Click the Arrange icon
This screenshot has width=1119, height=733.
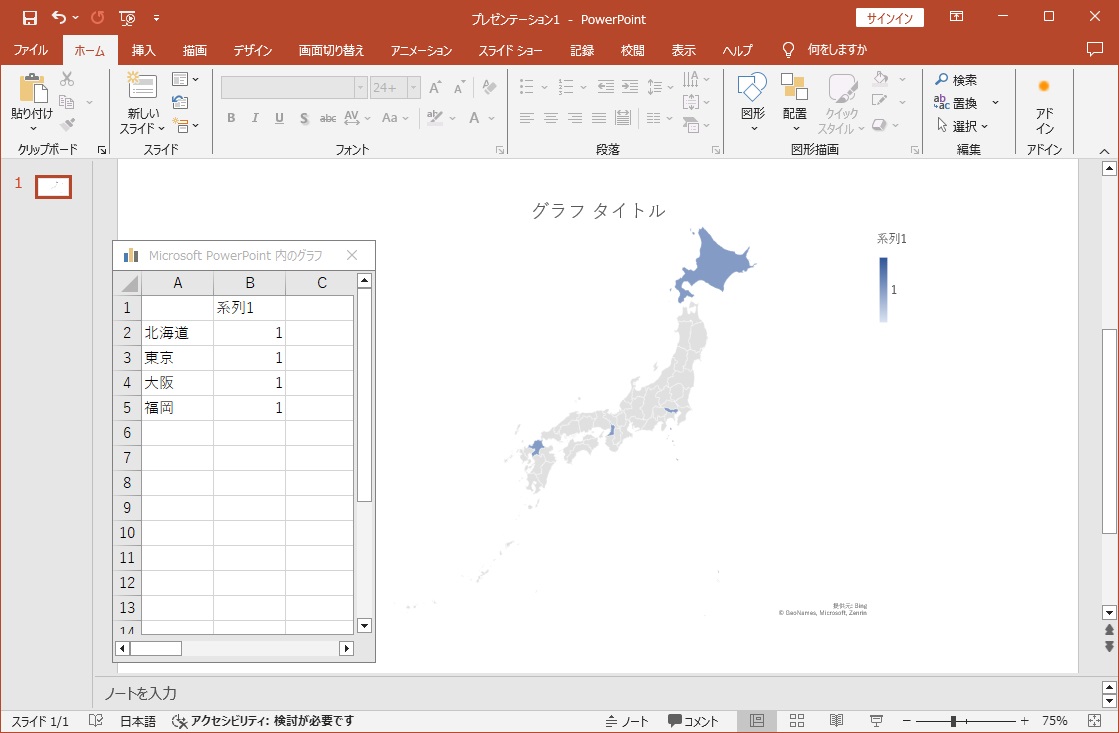point(795,88)
